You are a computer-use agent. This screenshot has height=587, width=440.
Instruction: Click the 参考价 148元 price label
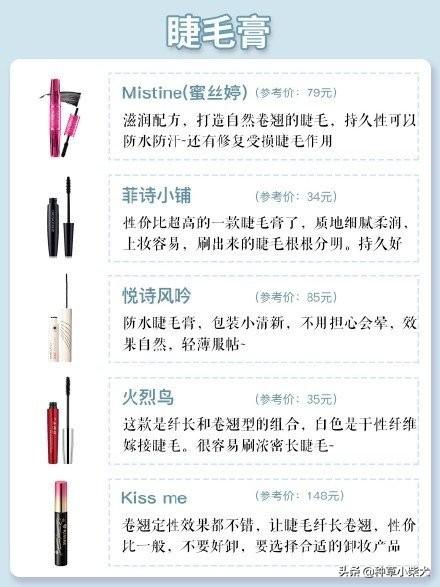click(299, 496)
